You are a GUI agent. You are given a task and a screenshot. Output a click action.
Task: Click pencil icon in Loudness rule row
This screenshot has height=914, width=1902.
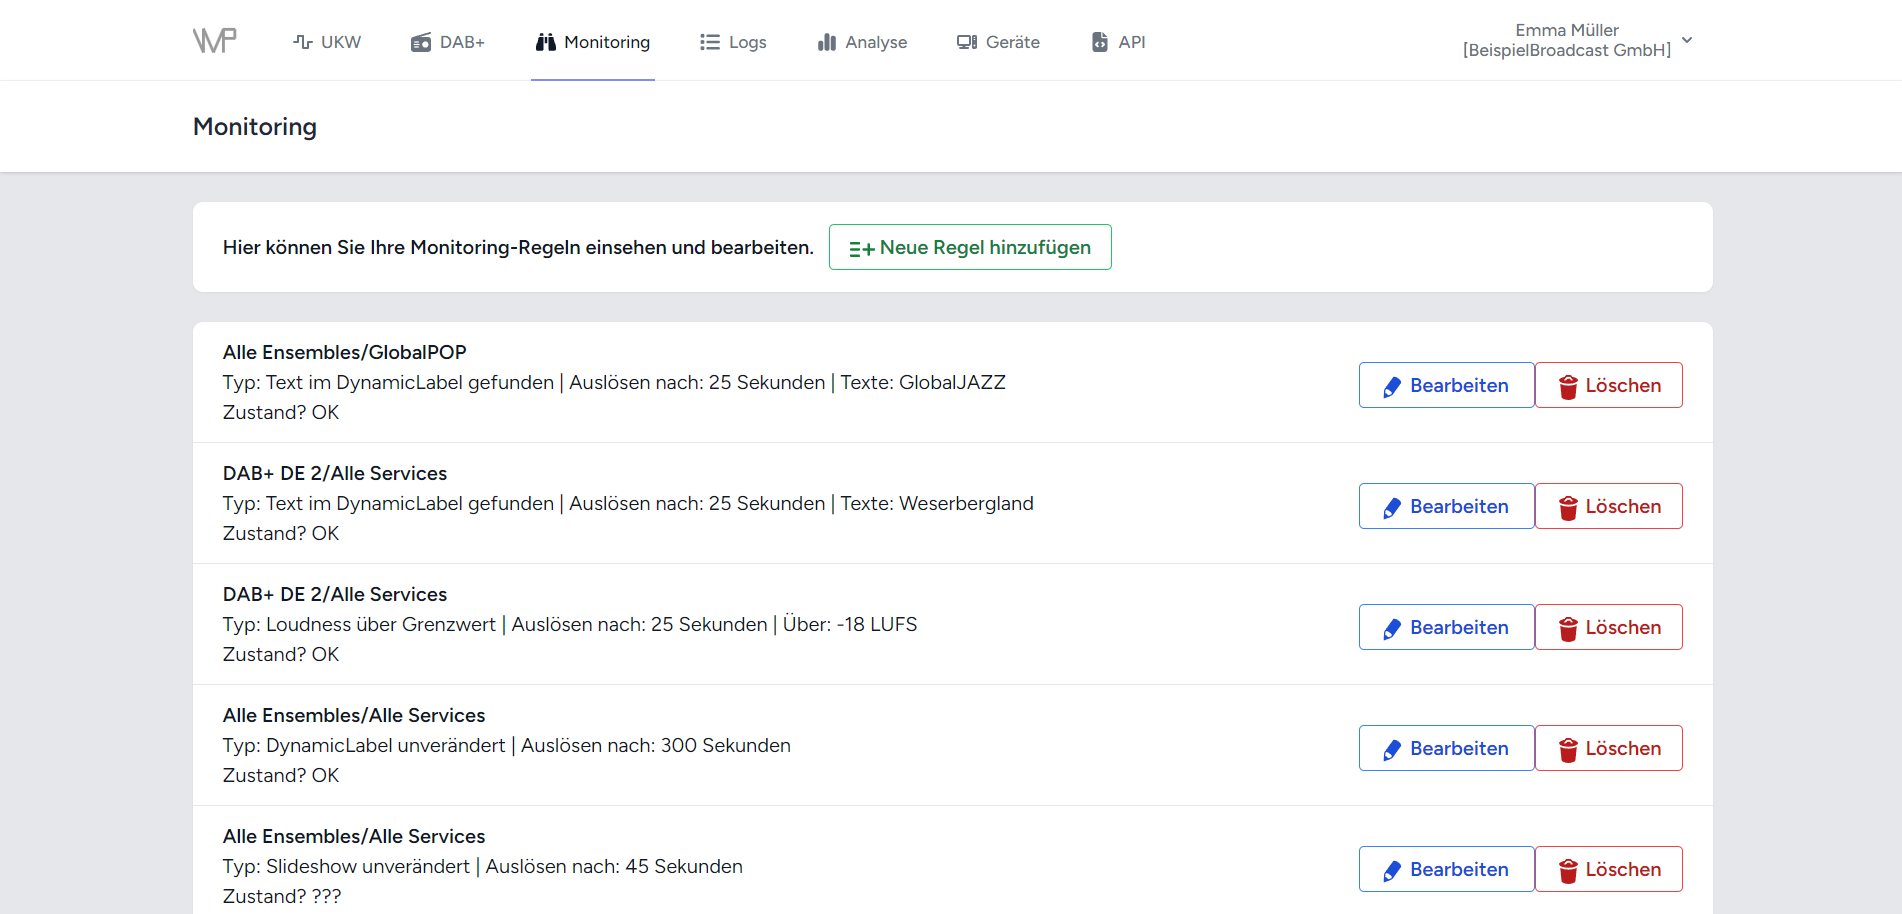[1392, 629]
